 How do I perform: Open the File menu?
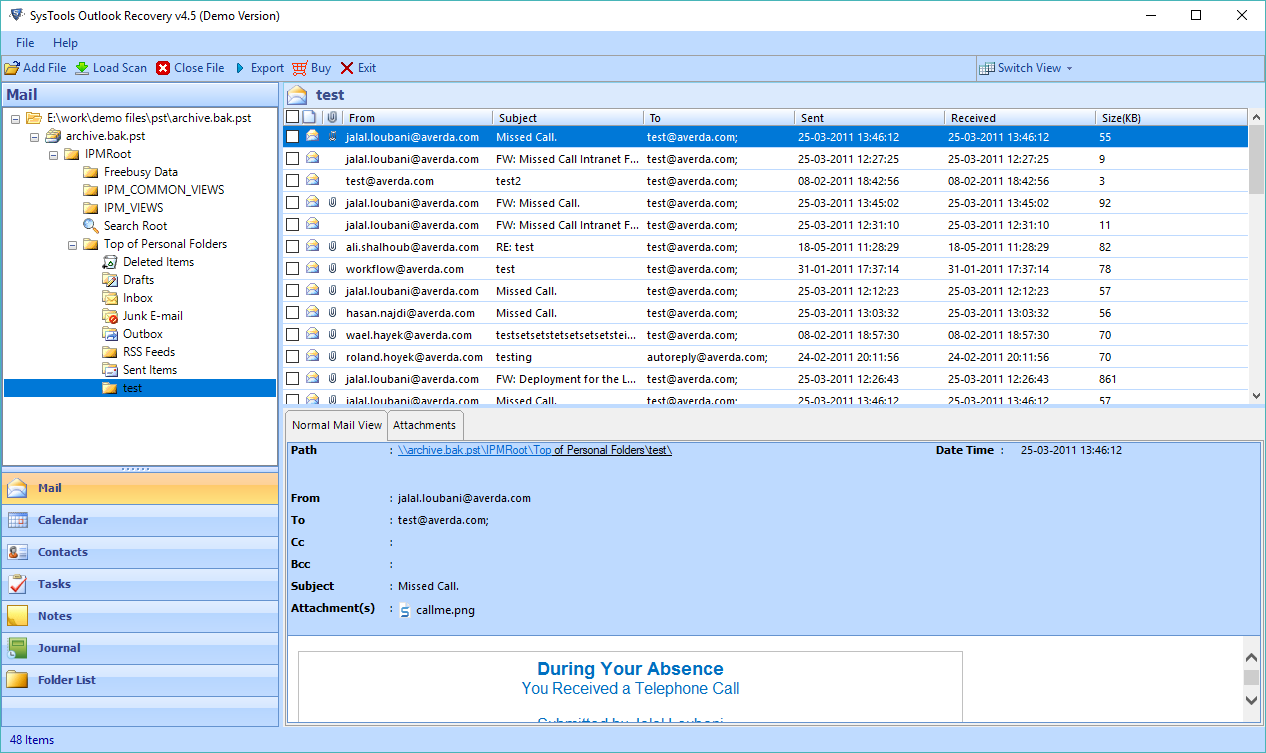(x=25, y=43)
